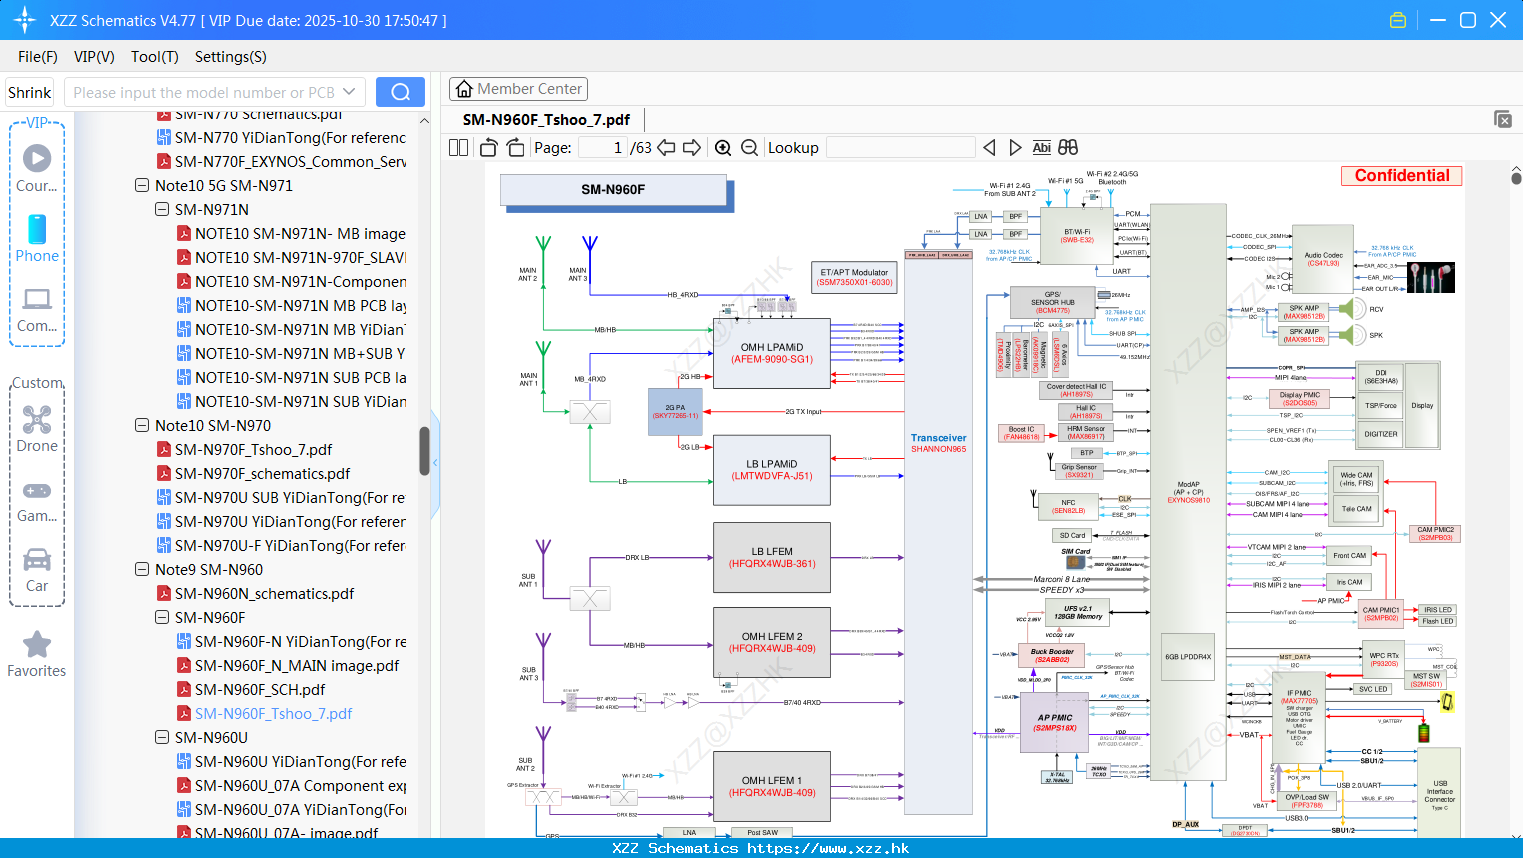Open the File(F) menu
This screenshot has height=858, width=1523.
[38, 57]
